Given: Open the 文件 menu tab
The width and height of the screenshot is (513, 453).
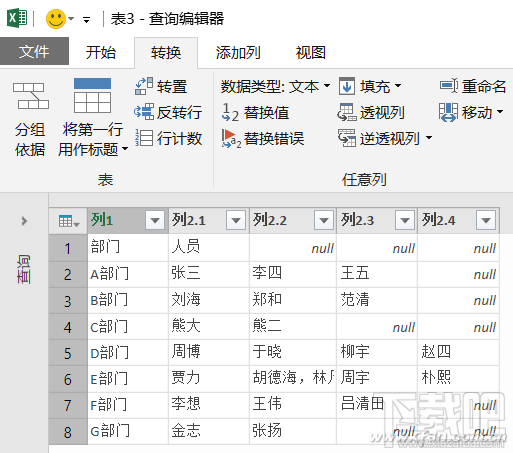Looking at the screenshot, I should (34, 51).
